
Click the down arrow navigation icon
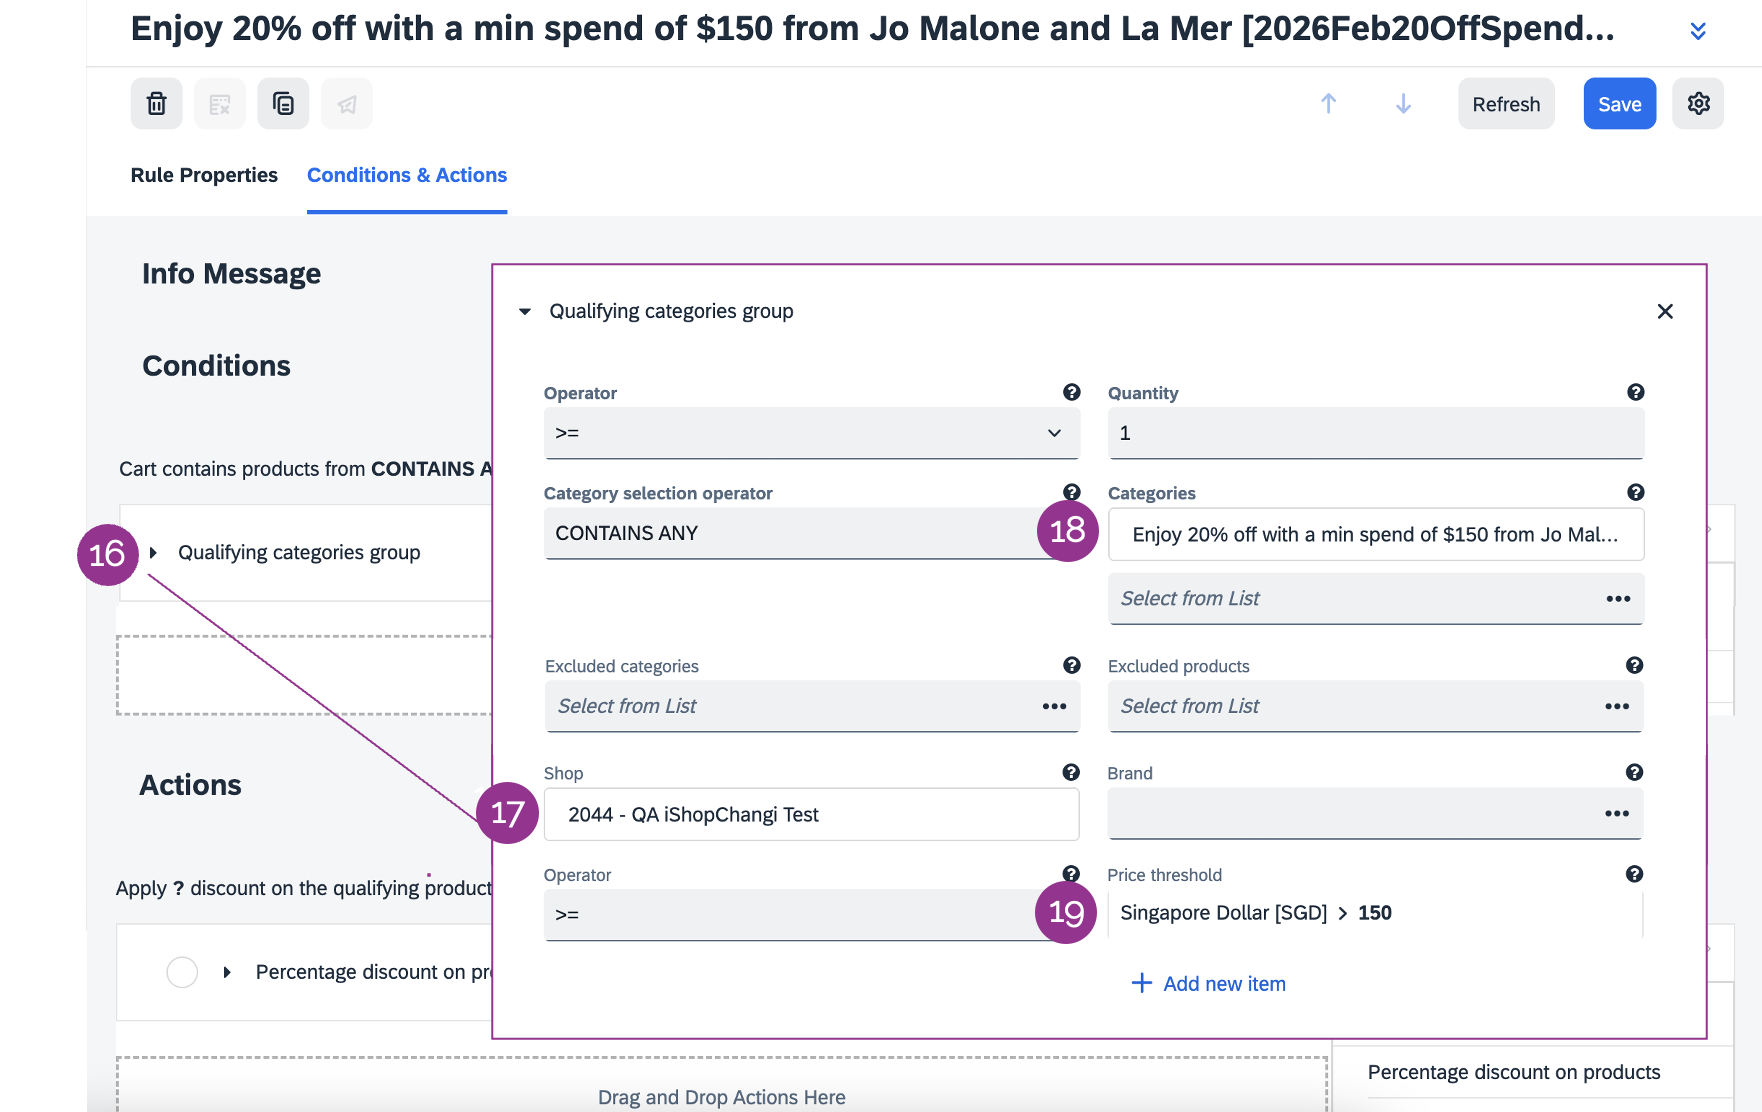click(x=1403, y=104)
